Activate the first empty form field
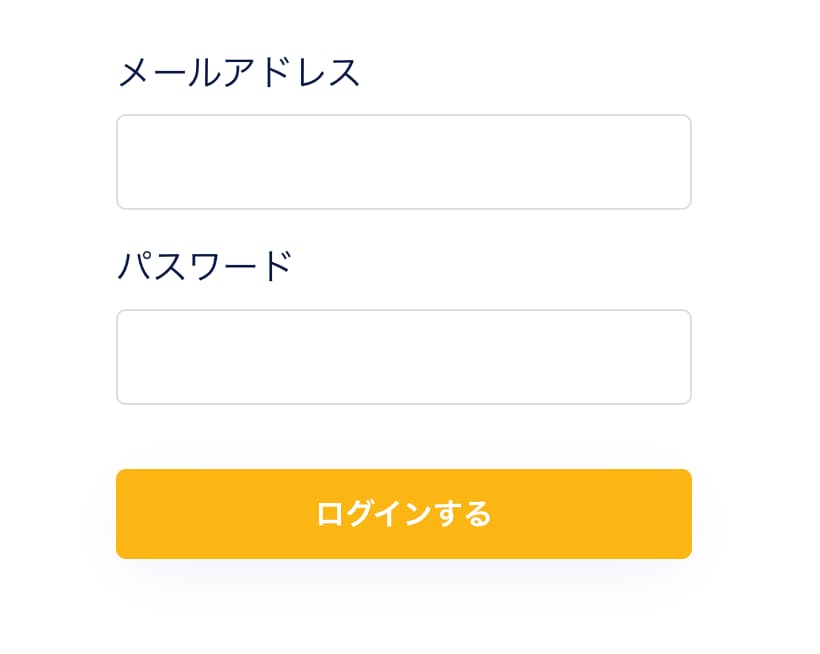820x654 pixels. tap(404, 162)
